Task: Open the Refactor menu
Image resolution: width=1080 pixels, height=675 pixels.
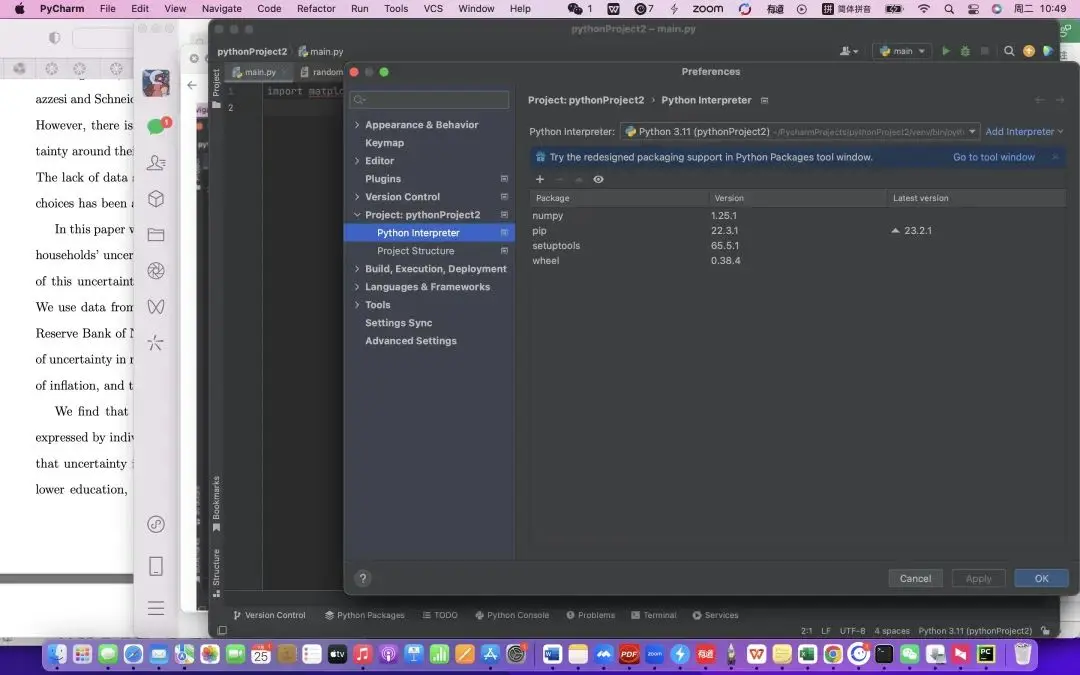Action: click(x=315, y=9)
